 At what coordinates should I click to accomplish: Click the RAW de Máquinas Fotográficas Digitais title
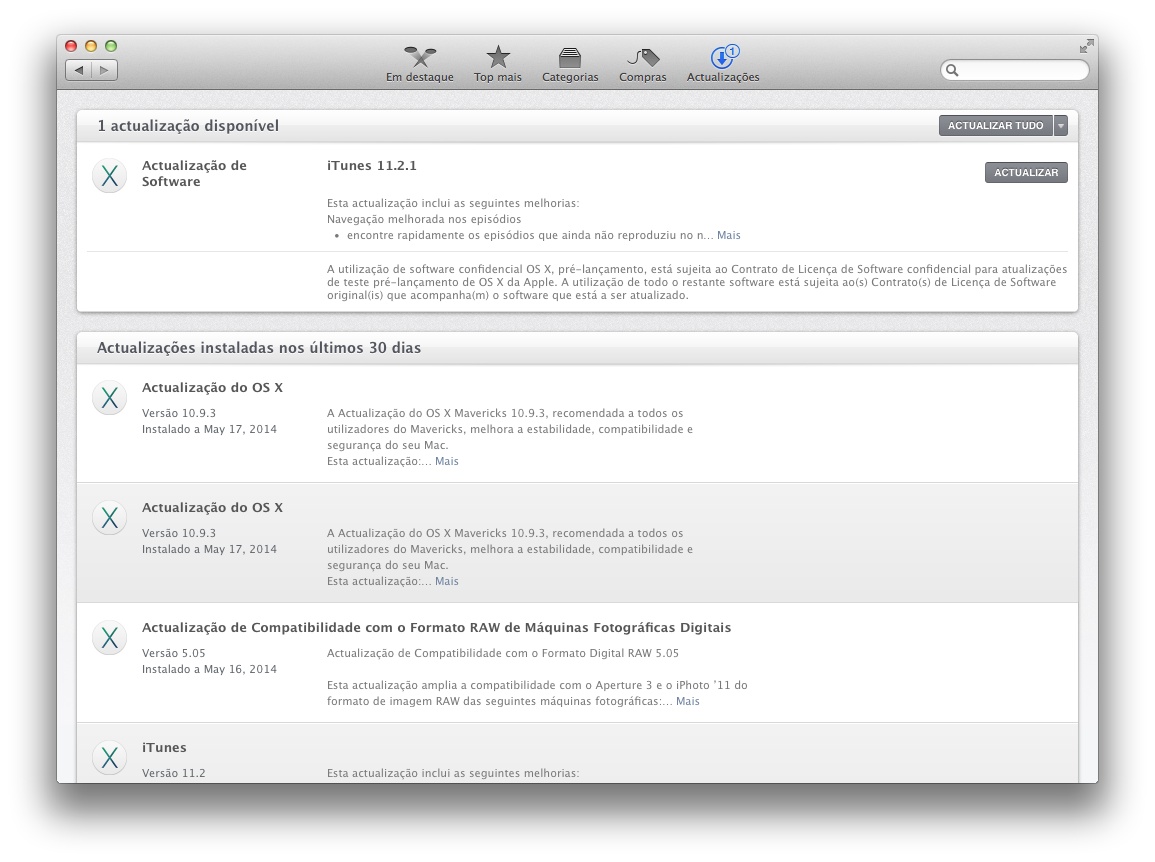[436, 628]
